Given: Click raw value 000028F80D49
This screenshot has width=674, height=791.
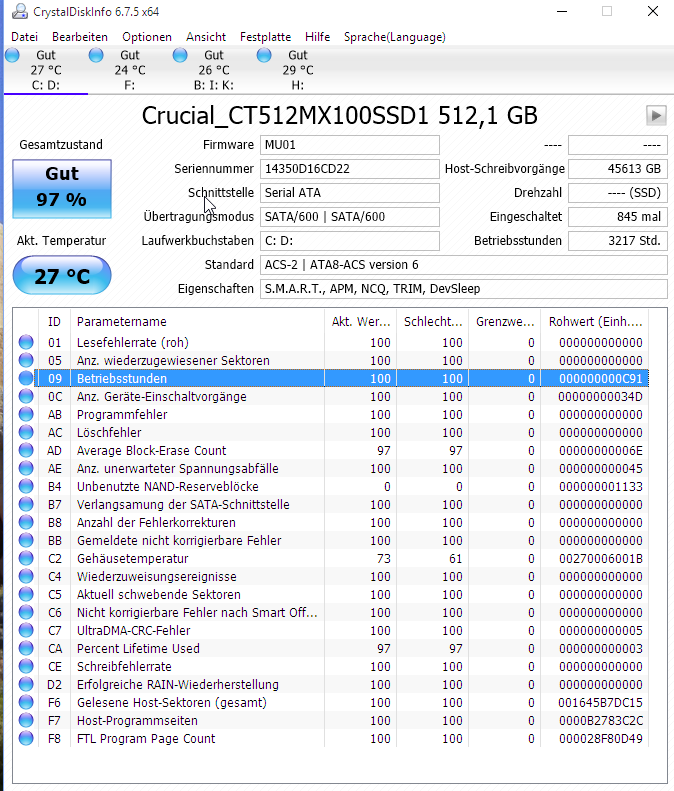Looking at the screenshot, I should [600, 739].
